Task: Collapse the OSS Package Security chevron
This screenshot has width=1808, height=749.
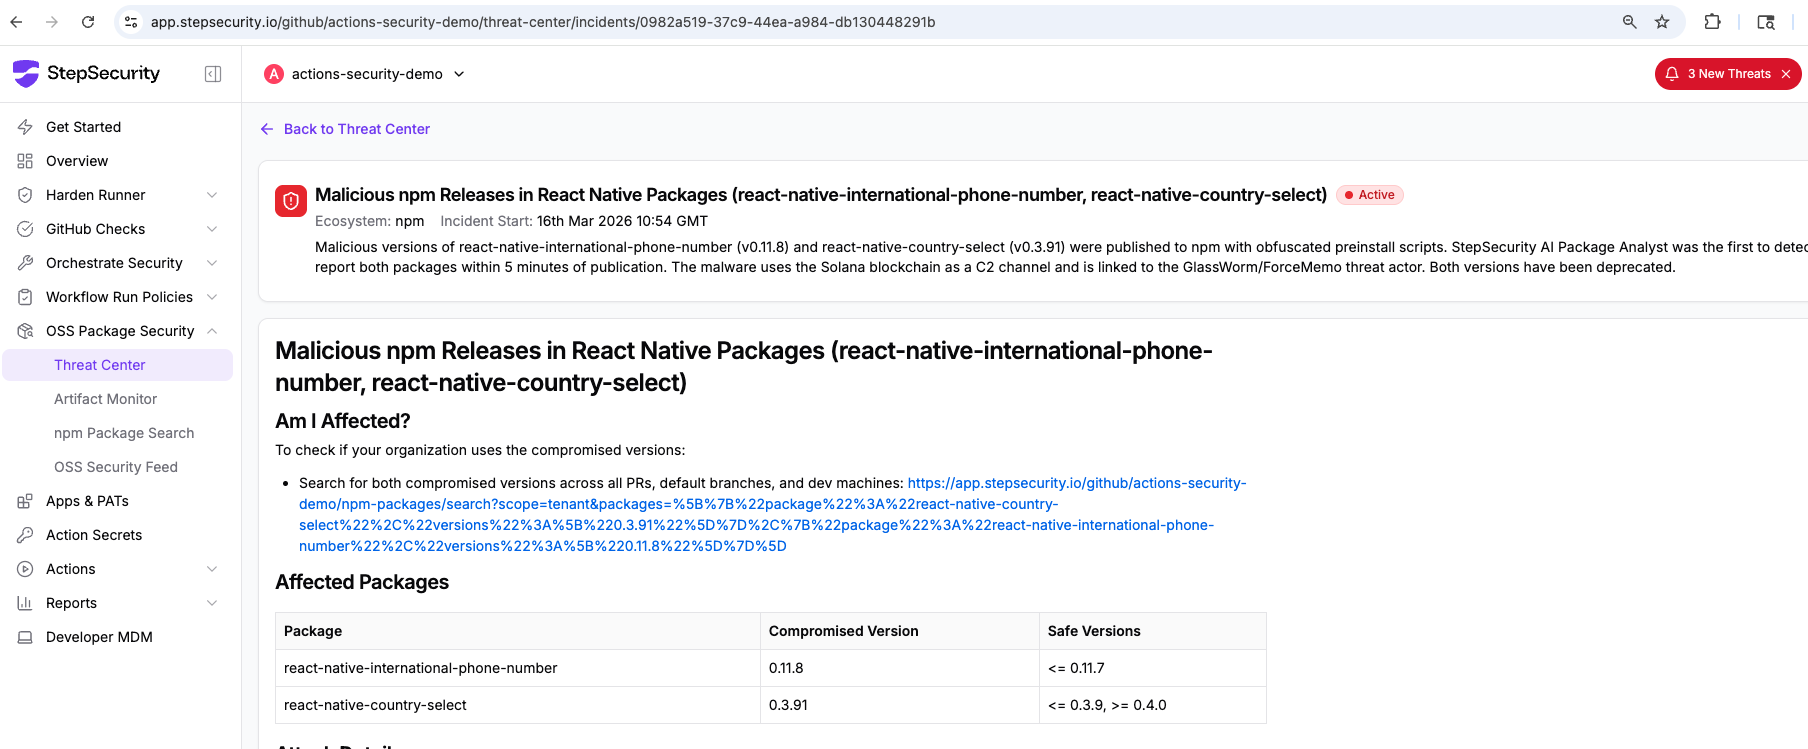Action: (212, 331)
